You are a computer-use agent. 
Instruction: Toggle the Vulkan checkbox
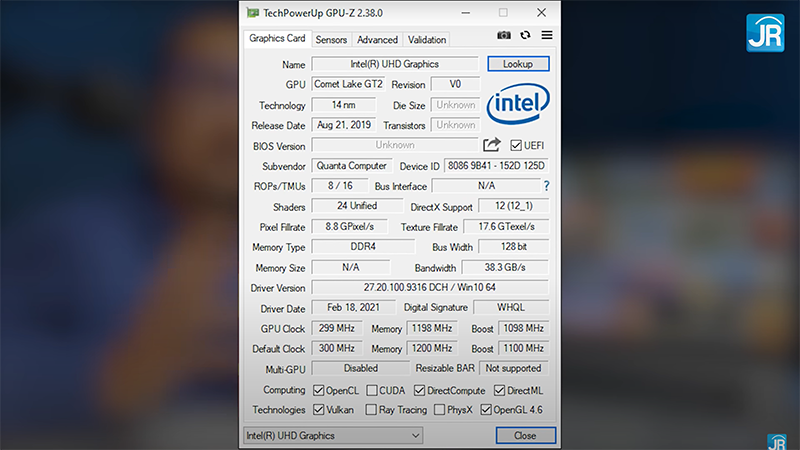click(318, 410)
